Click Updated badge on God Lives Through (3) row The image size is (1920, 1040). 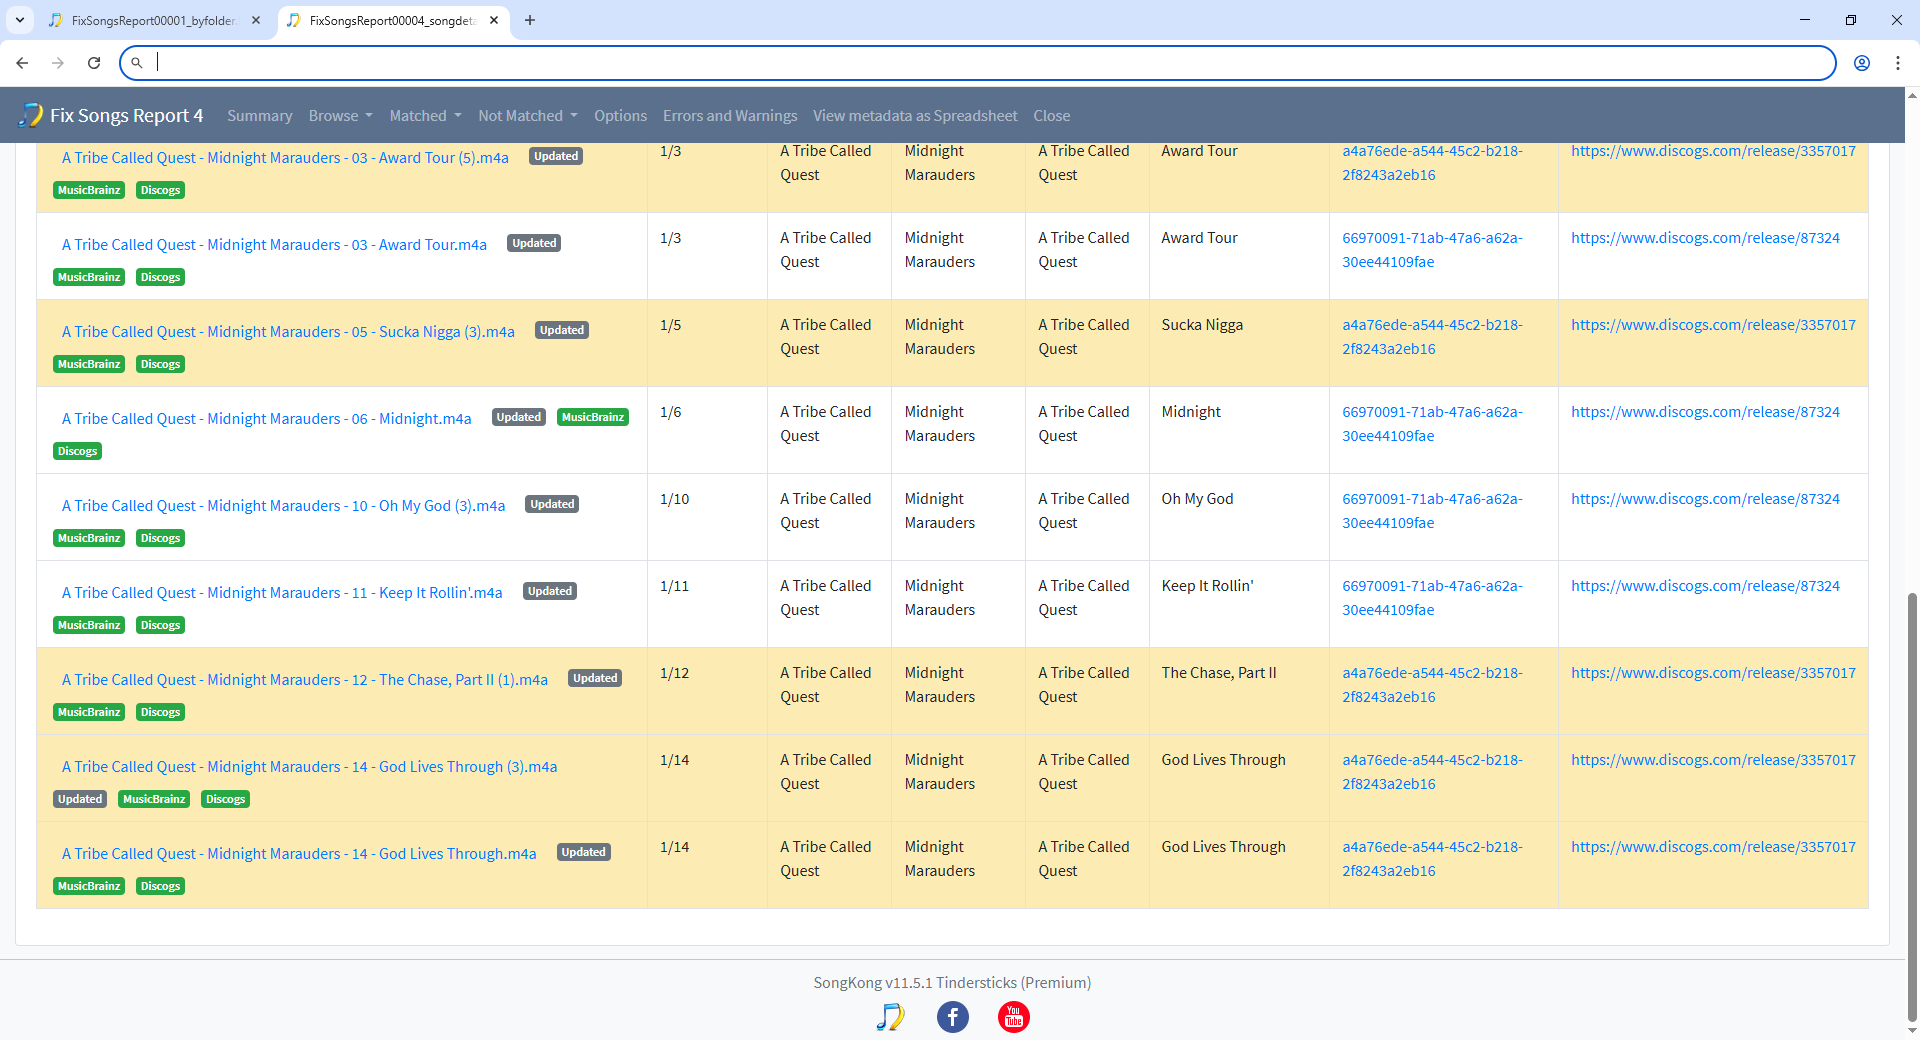pyautogui.click(x=80, y=799)
